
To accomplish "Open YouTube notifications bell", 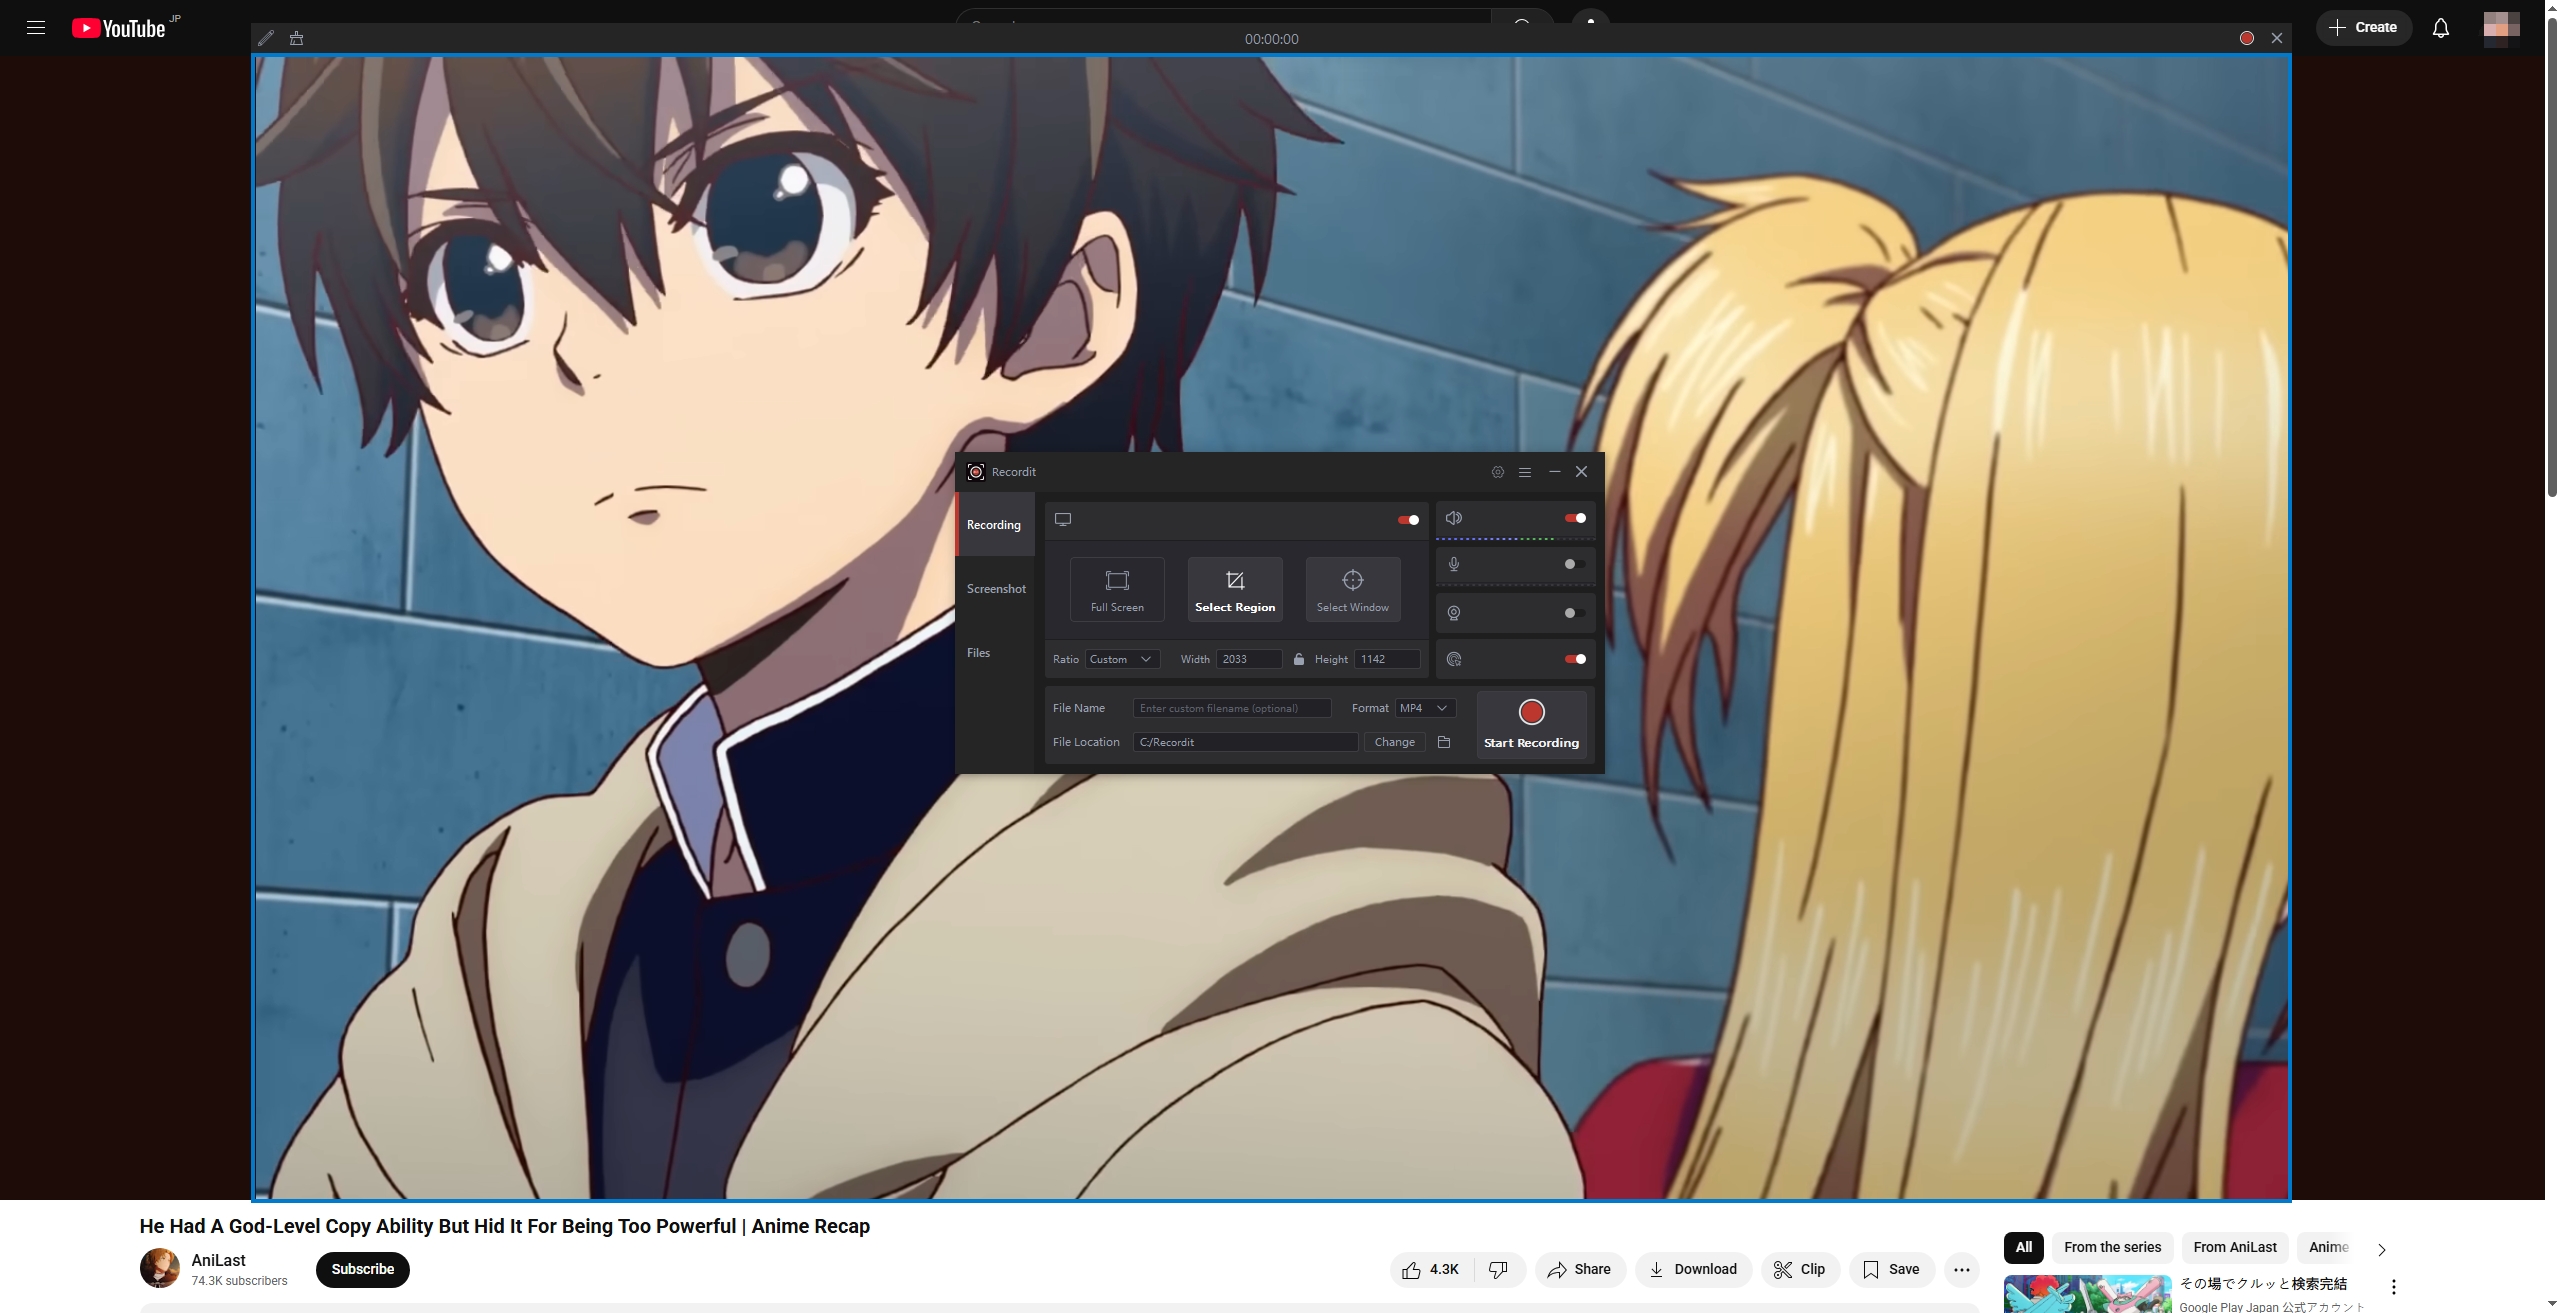I will (x=2441, y=28).
